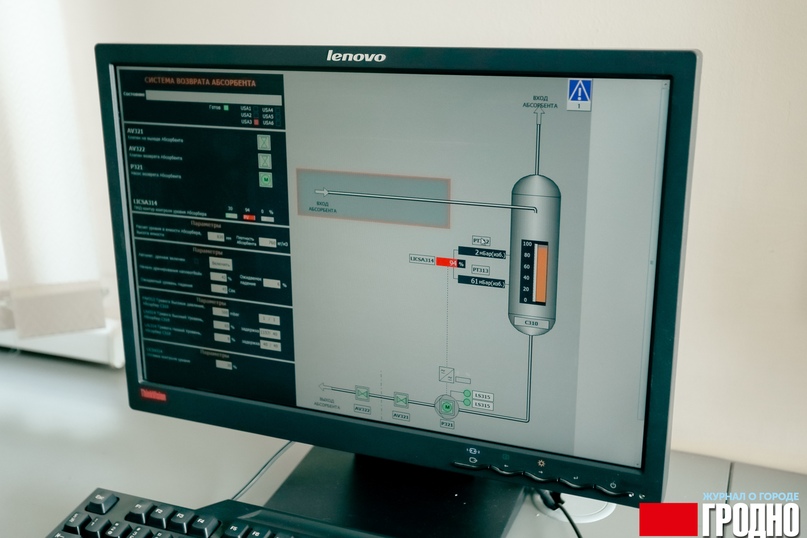Open the lower LS315 tag label

pyautogui.click(x=483, y=405)
